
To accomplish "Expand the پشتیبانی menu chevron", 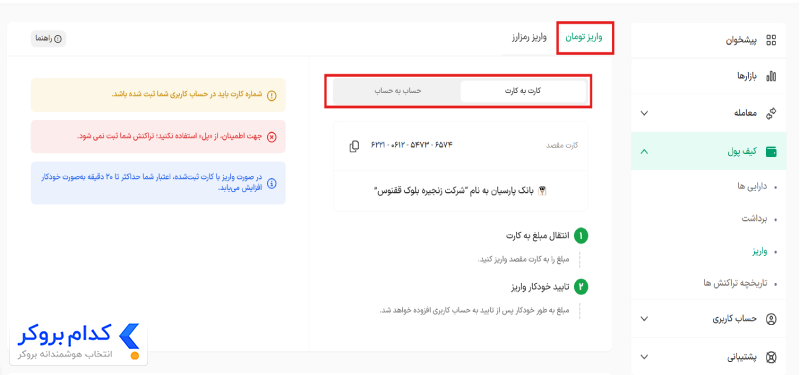I will (644, 358).
